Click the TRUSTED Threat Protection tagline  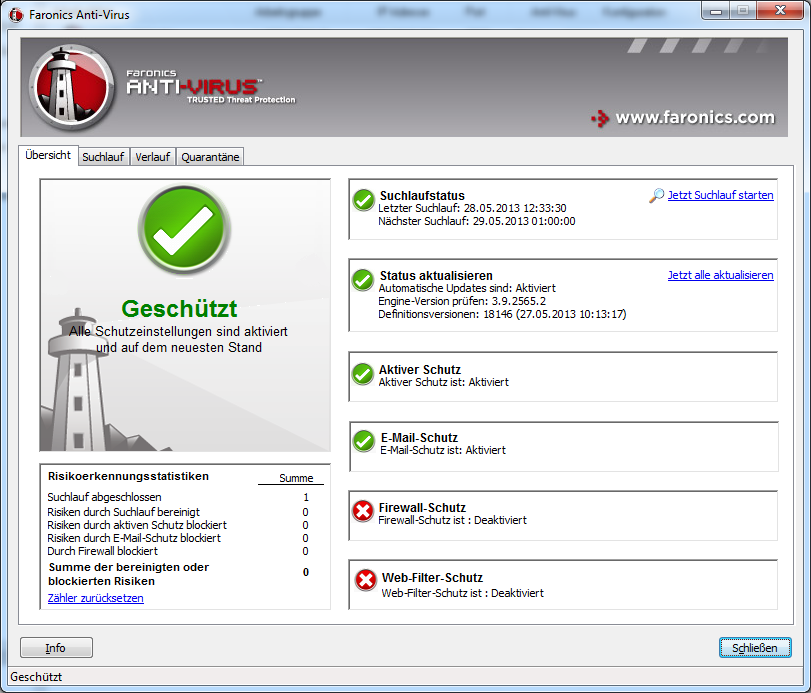click(241, 99)
